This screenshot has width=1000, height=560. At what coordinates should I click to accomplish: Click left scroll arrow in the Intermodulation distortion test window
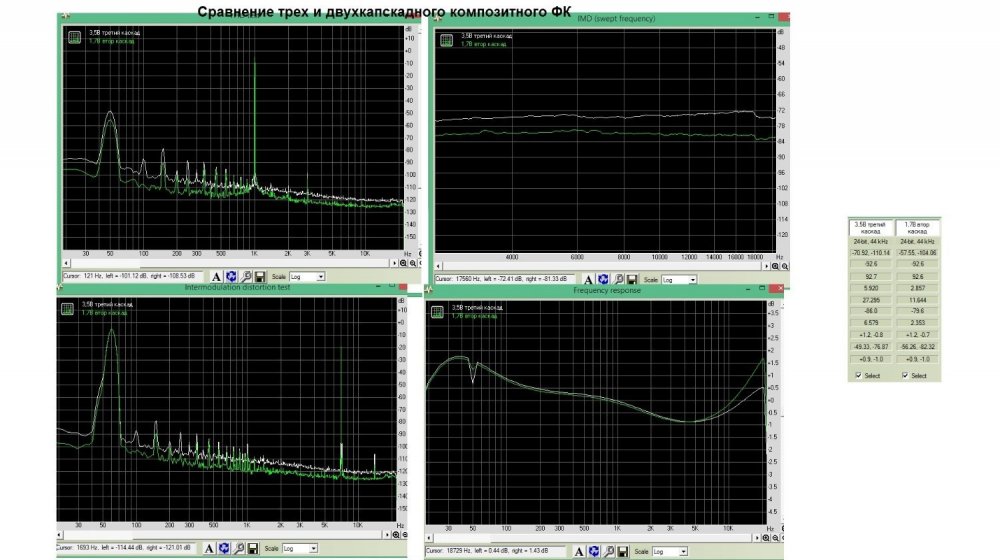60,534
